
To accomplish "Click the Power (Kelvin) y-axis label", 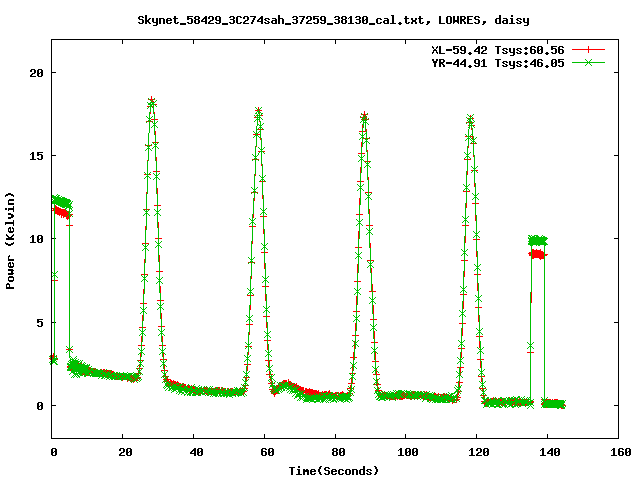I will click(x=10, y=241).
